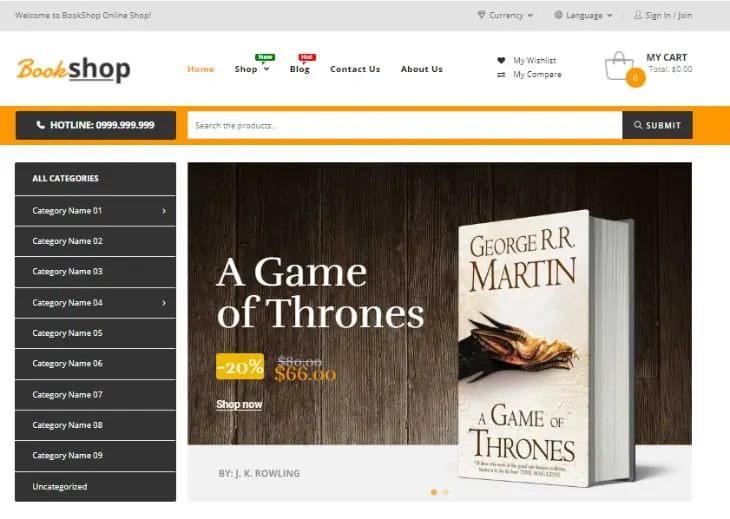The image size is (730, 519).
Task: Open the Blog menu item
Action: pyautogui.click(x=299, y=69)
